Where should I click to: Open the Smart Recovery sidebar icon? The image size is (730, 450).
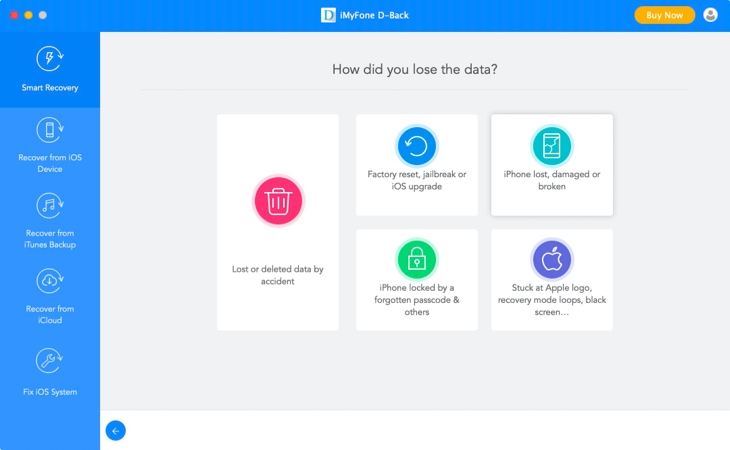tap(49, 59)
